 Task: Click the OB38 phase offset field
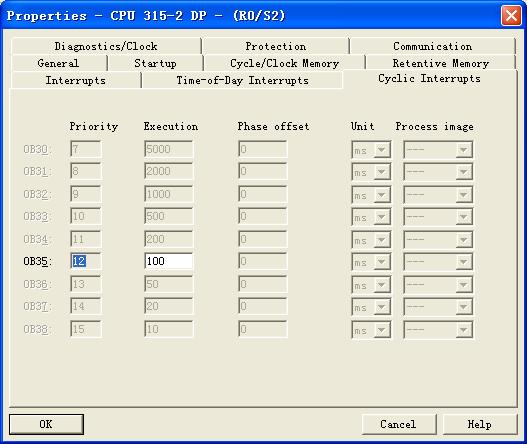pos(262,329)
